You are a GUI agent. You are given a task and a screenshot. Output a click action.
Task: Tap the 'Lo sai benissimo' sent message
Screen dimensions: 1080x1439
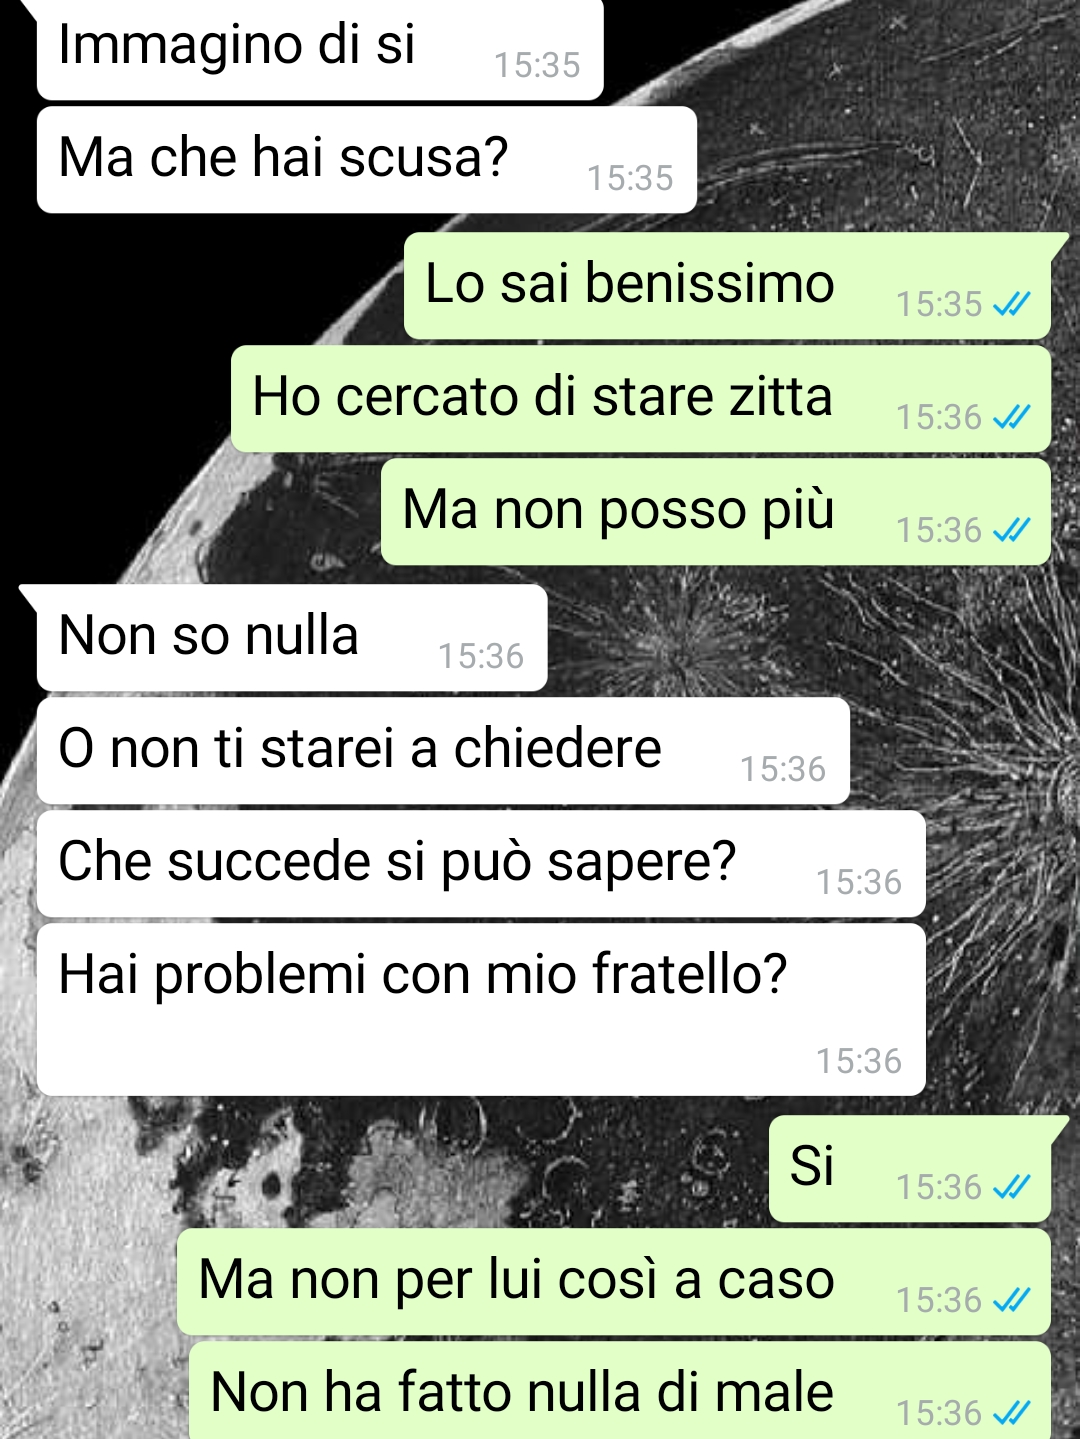[x=728, y=286]
